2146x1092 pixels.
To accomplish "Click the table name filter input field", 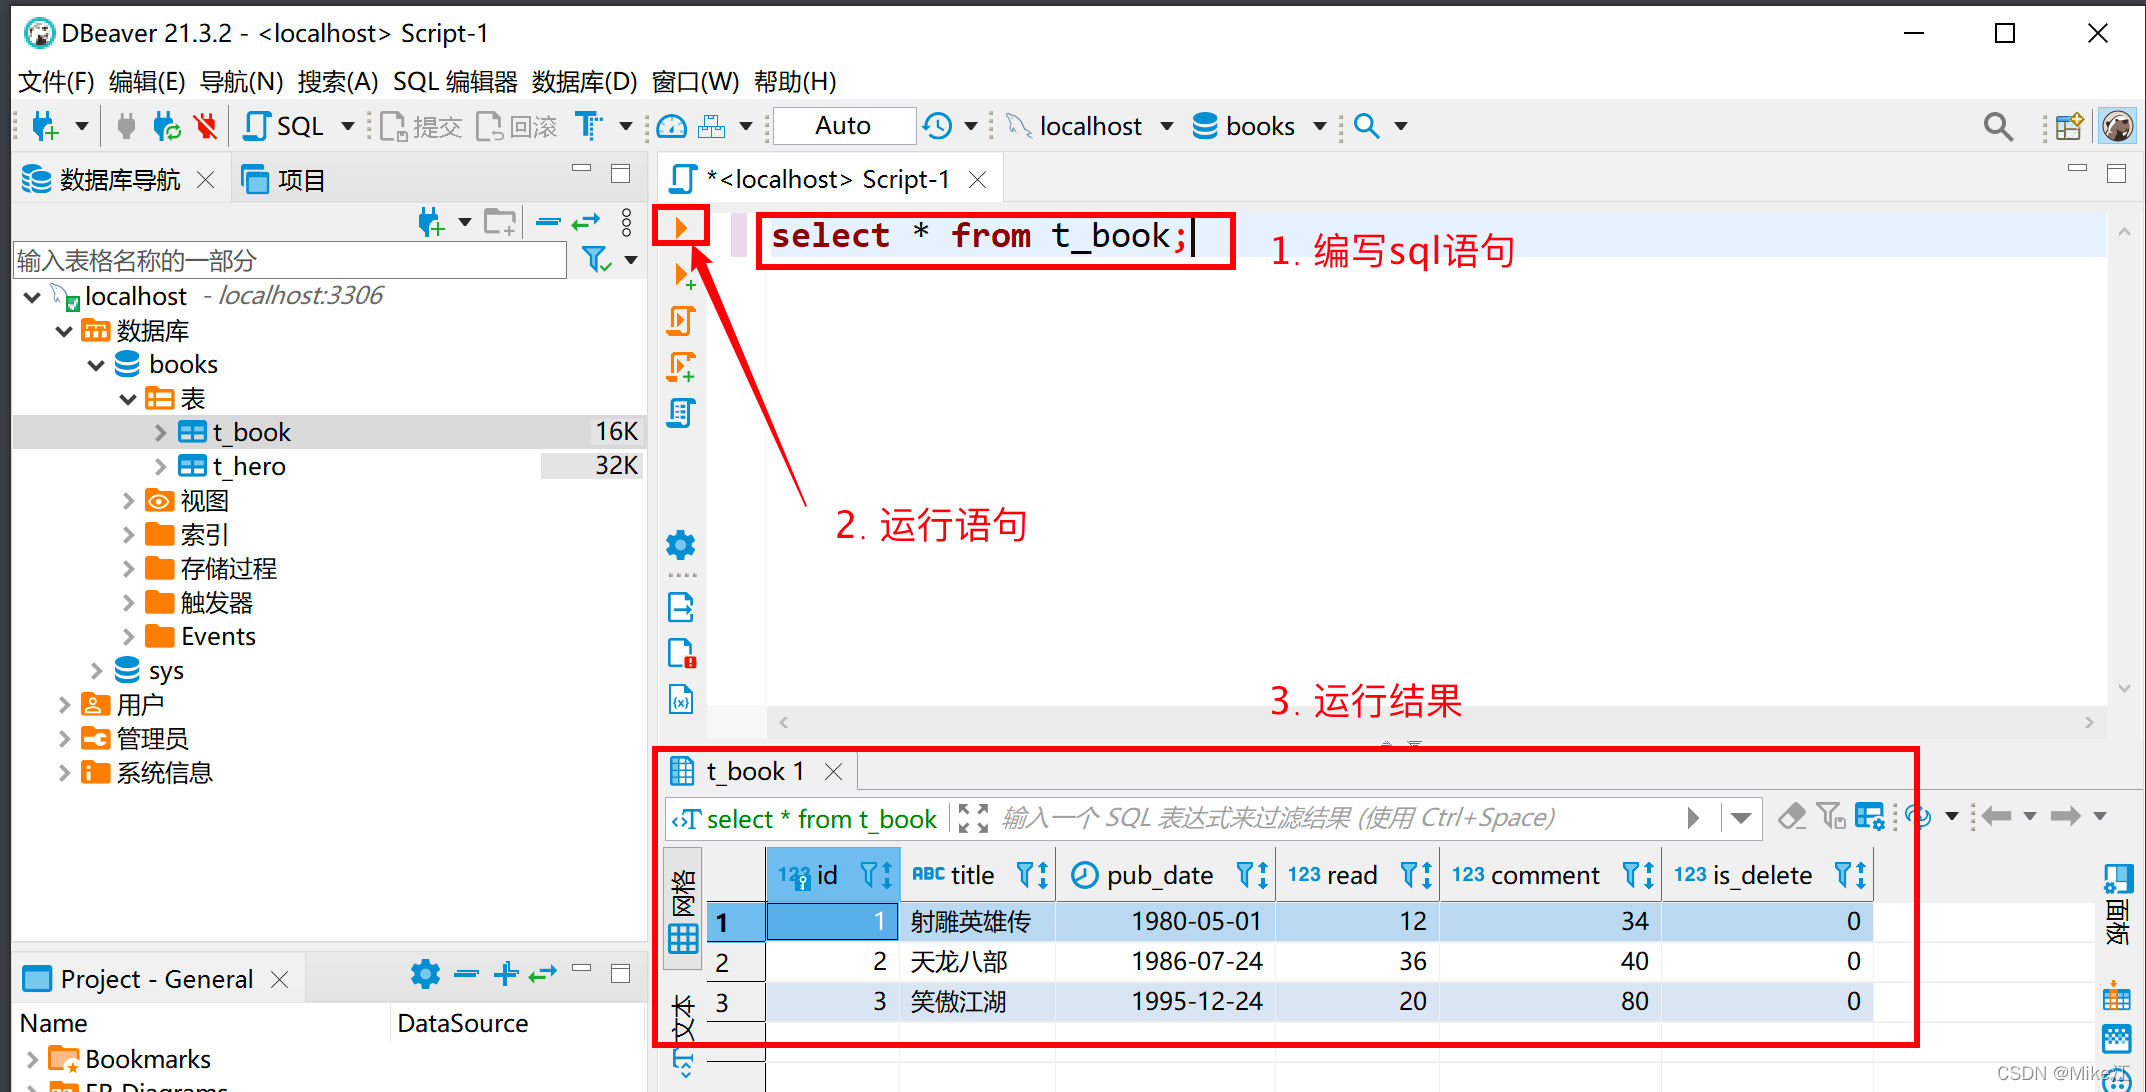I will (x=290, y=261).
